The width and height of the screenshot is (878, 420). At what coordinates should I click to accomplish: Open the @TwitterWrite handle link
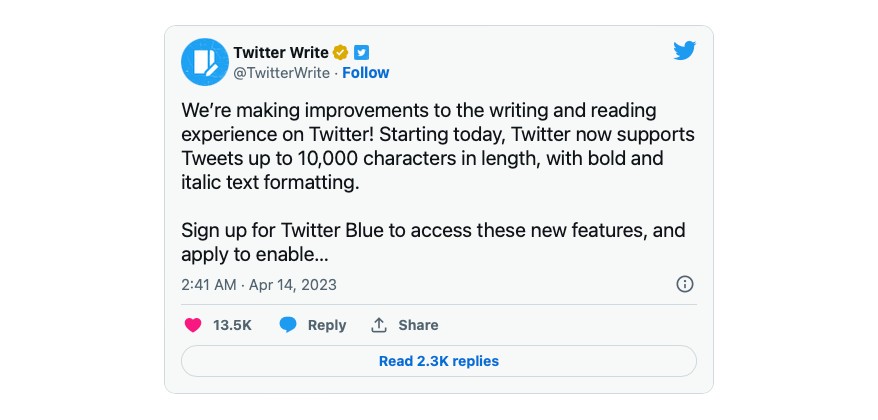282,73
